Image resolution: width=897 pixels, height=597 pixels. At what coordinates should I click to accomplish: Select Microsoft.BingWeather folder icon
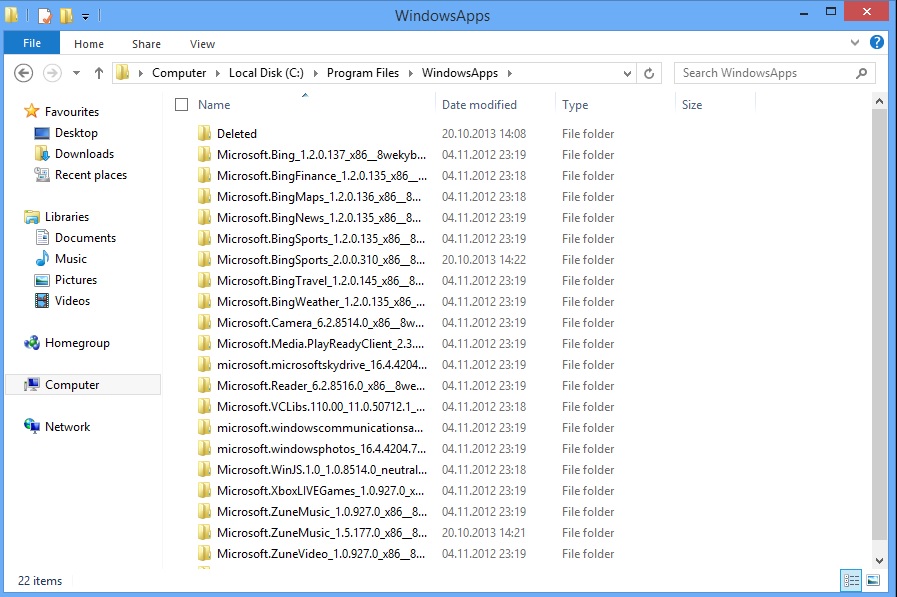click(x=204, y=302)
